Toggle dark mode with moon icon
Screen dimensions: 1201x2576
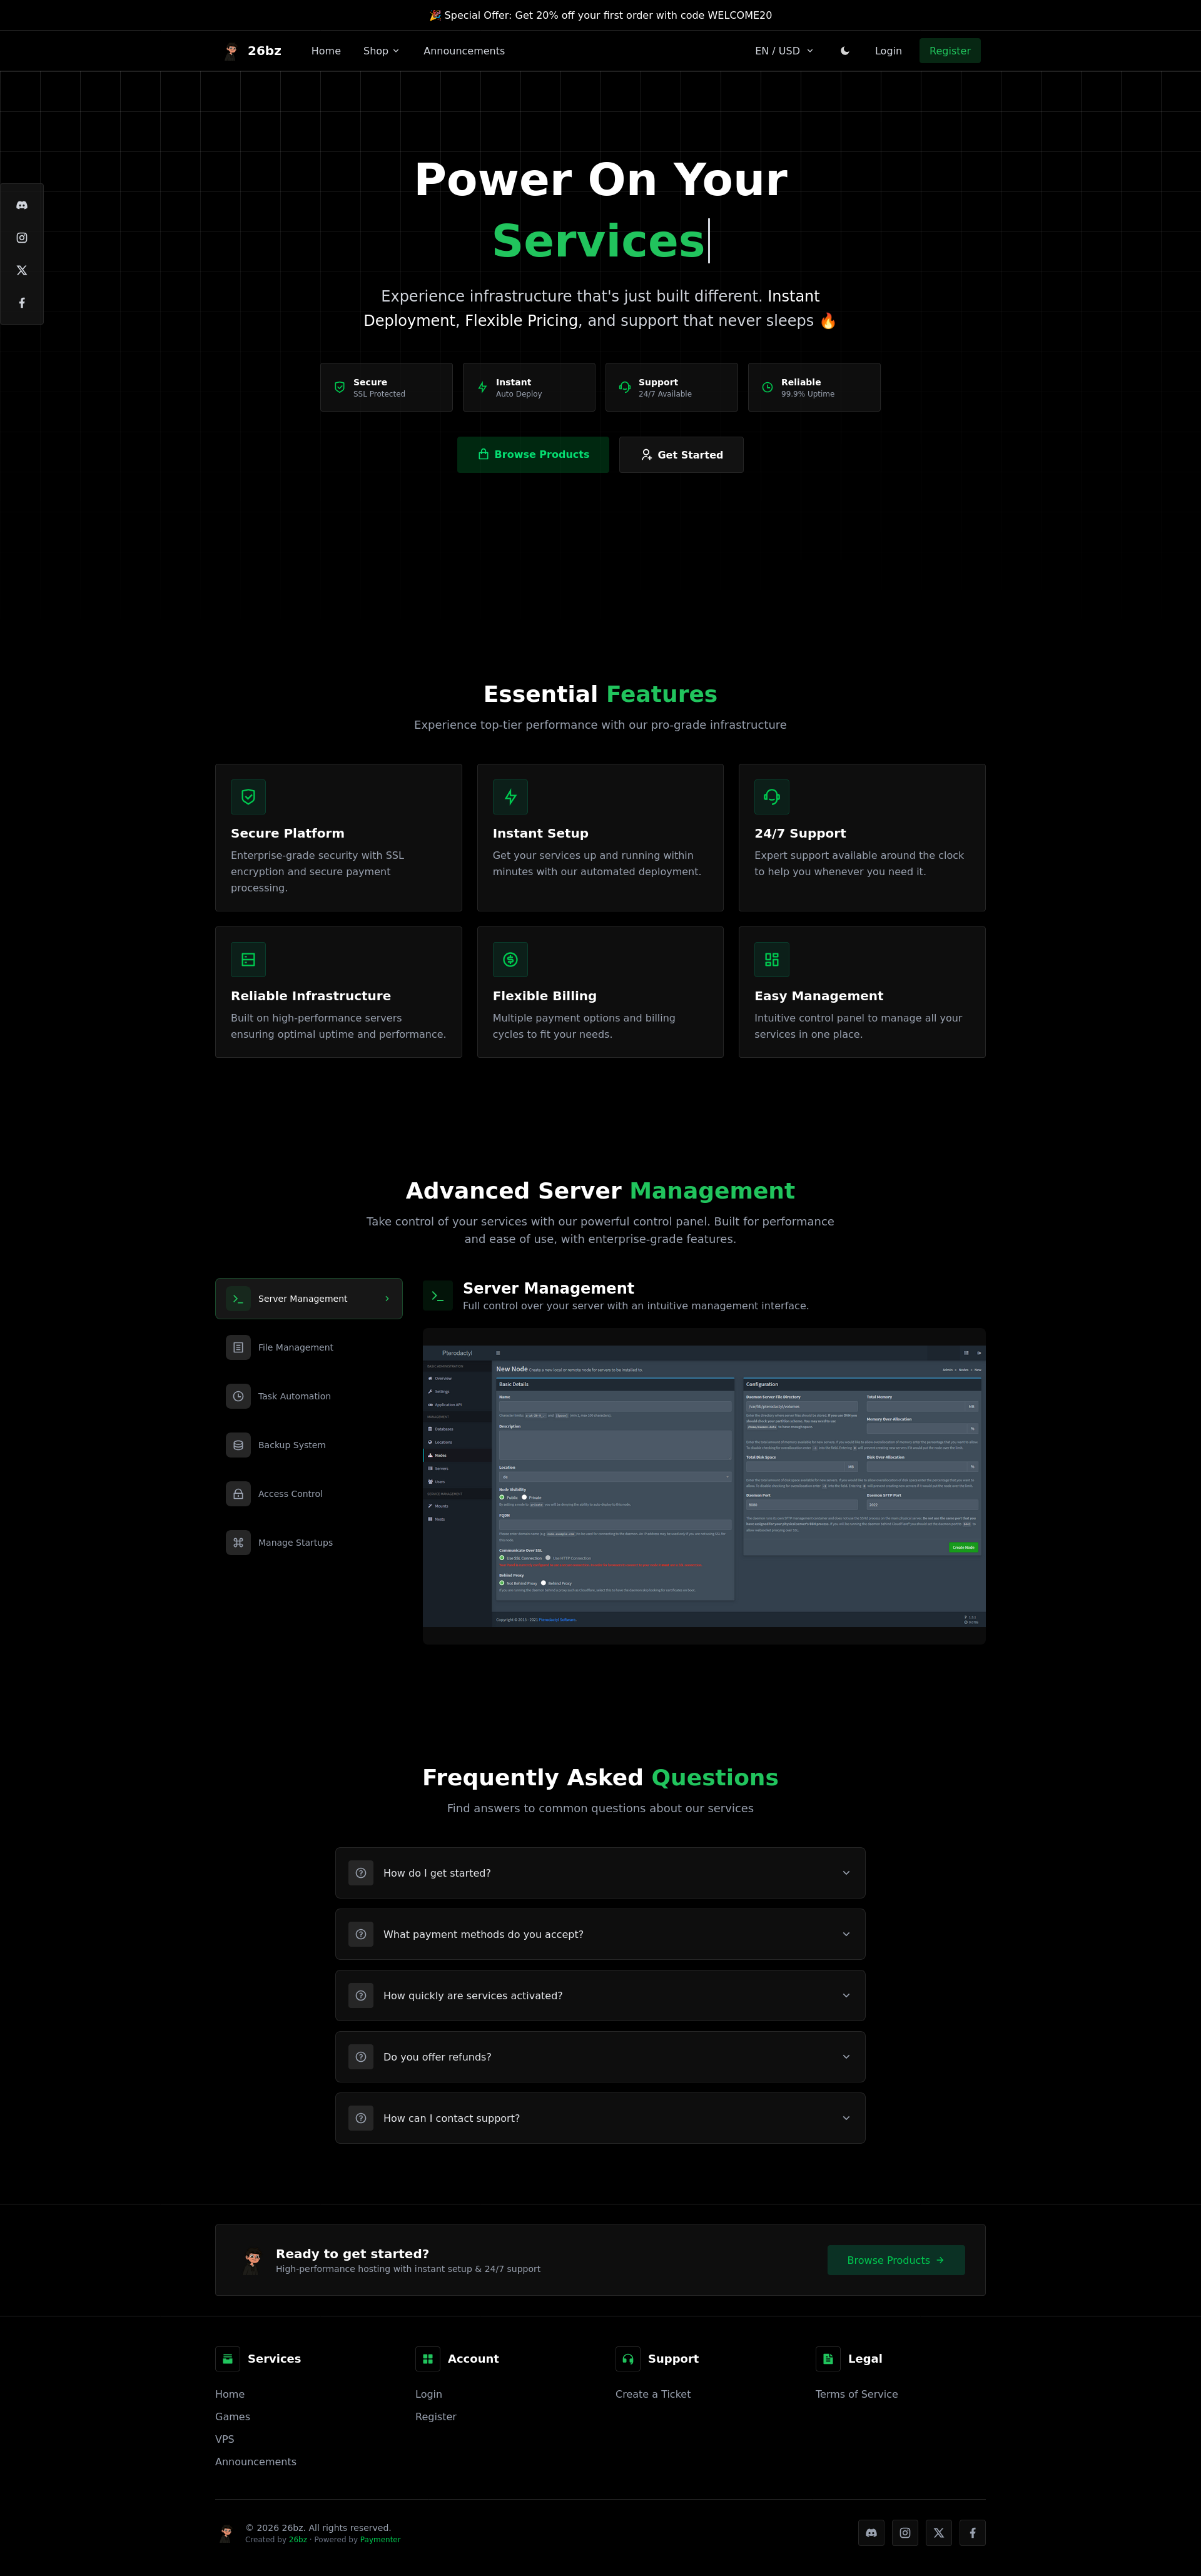[x=845, y=51]
